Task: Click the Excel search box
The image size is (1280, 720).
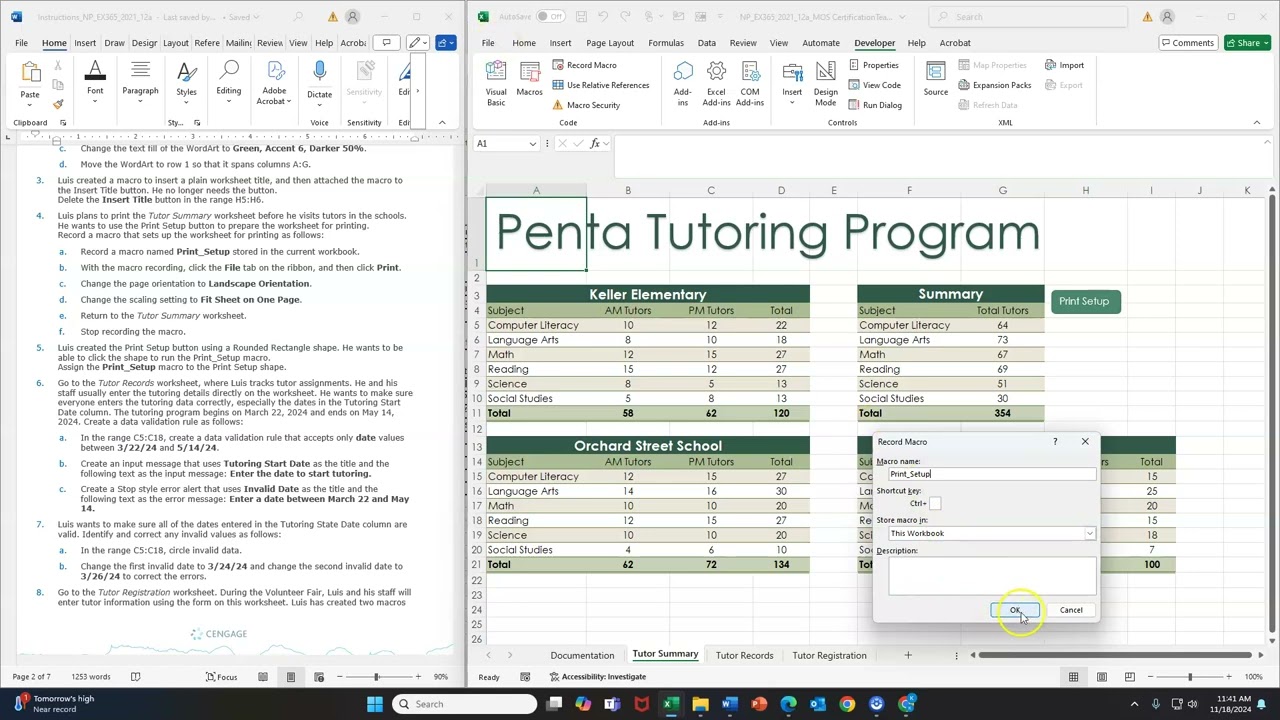Action: click(1030, 17)
